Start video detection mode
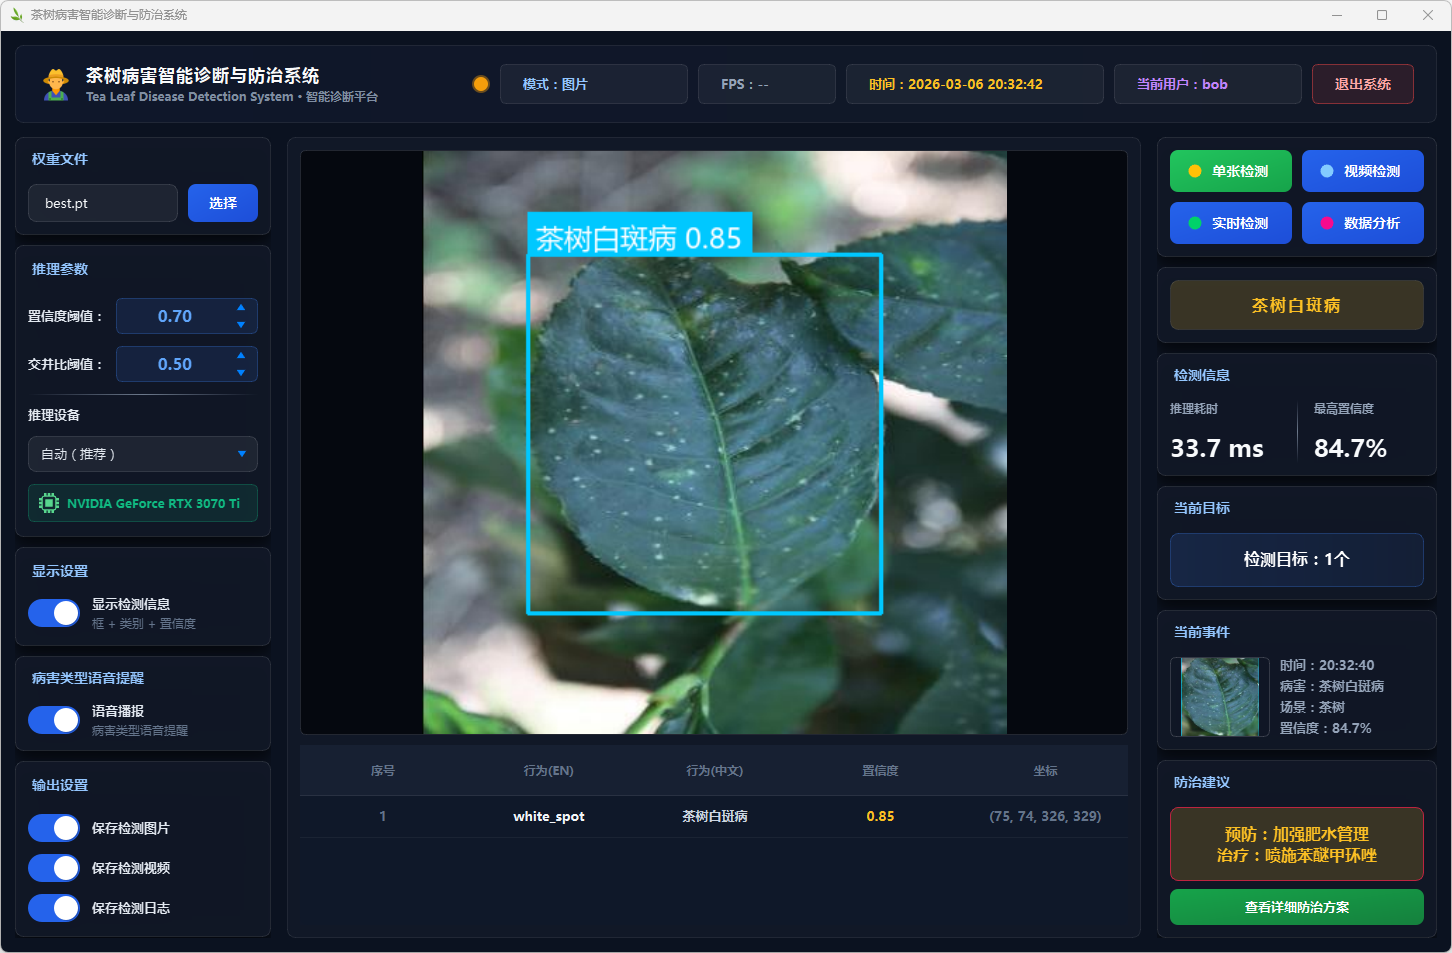The width and height of the screenshot is (1452, 953). [x=1362, y=171]
